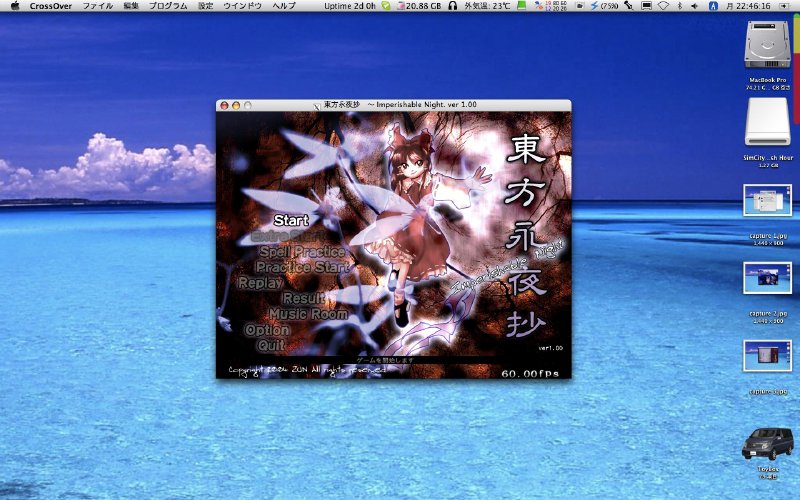The height and width of the screenshot is (500, 800).
Task: Open the ファイル menu
Action: coord(98,6)
